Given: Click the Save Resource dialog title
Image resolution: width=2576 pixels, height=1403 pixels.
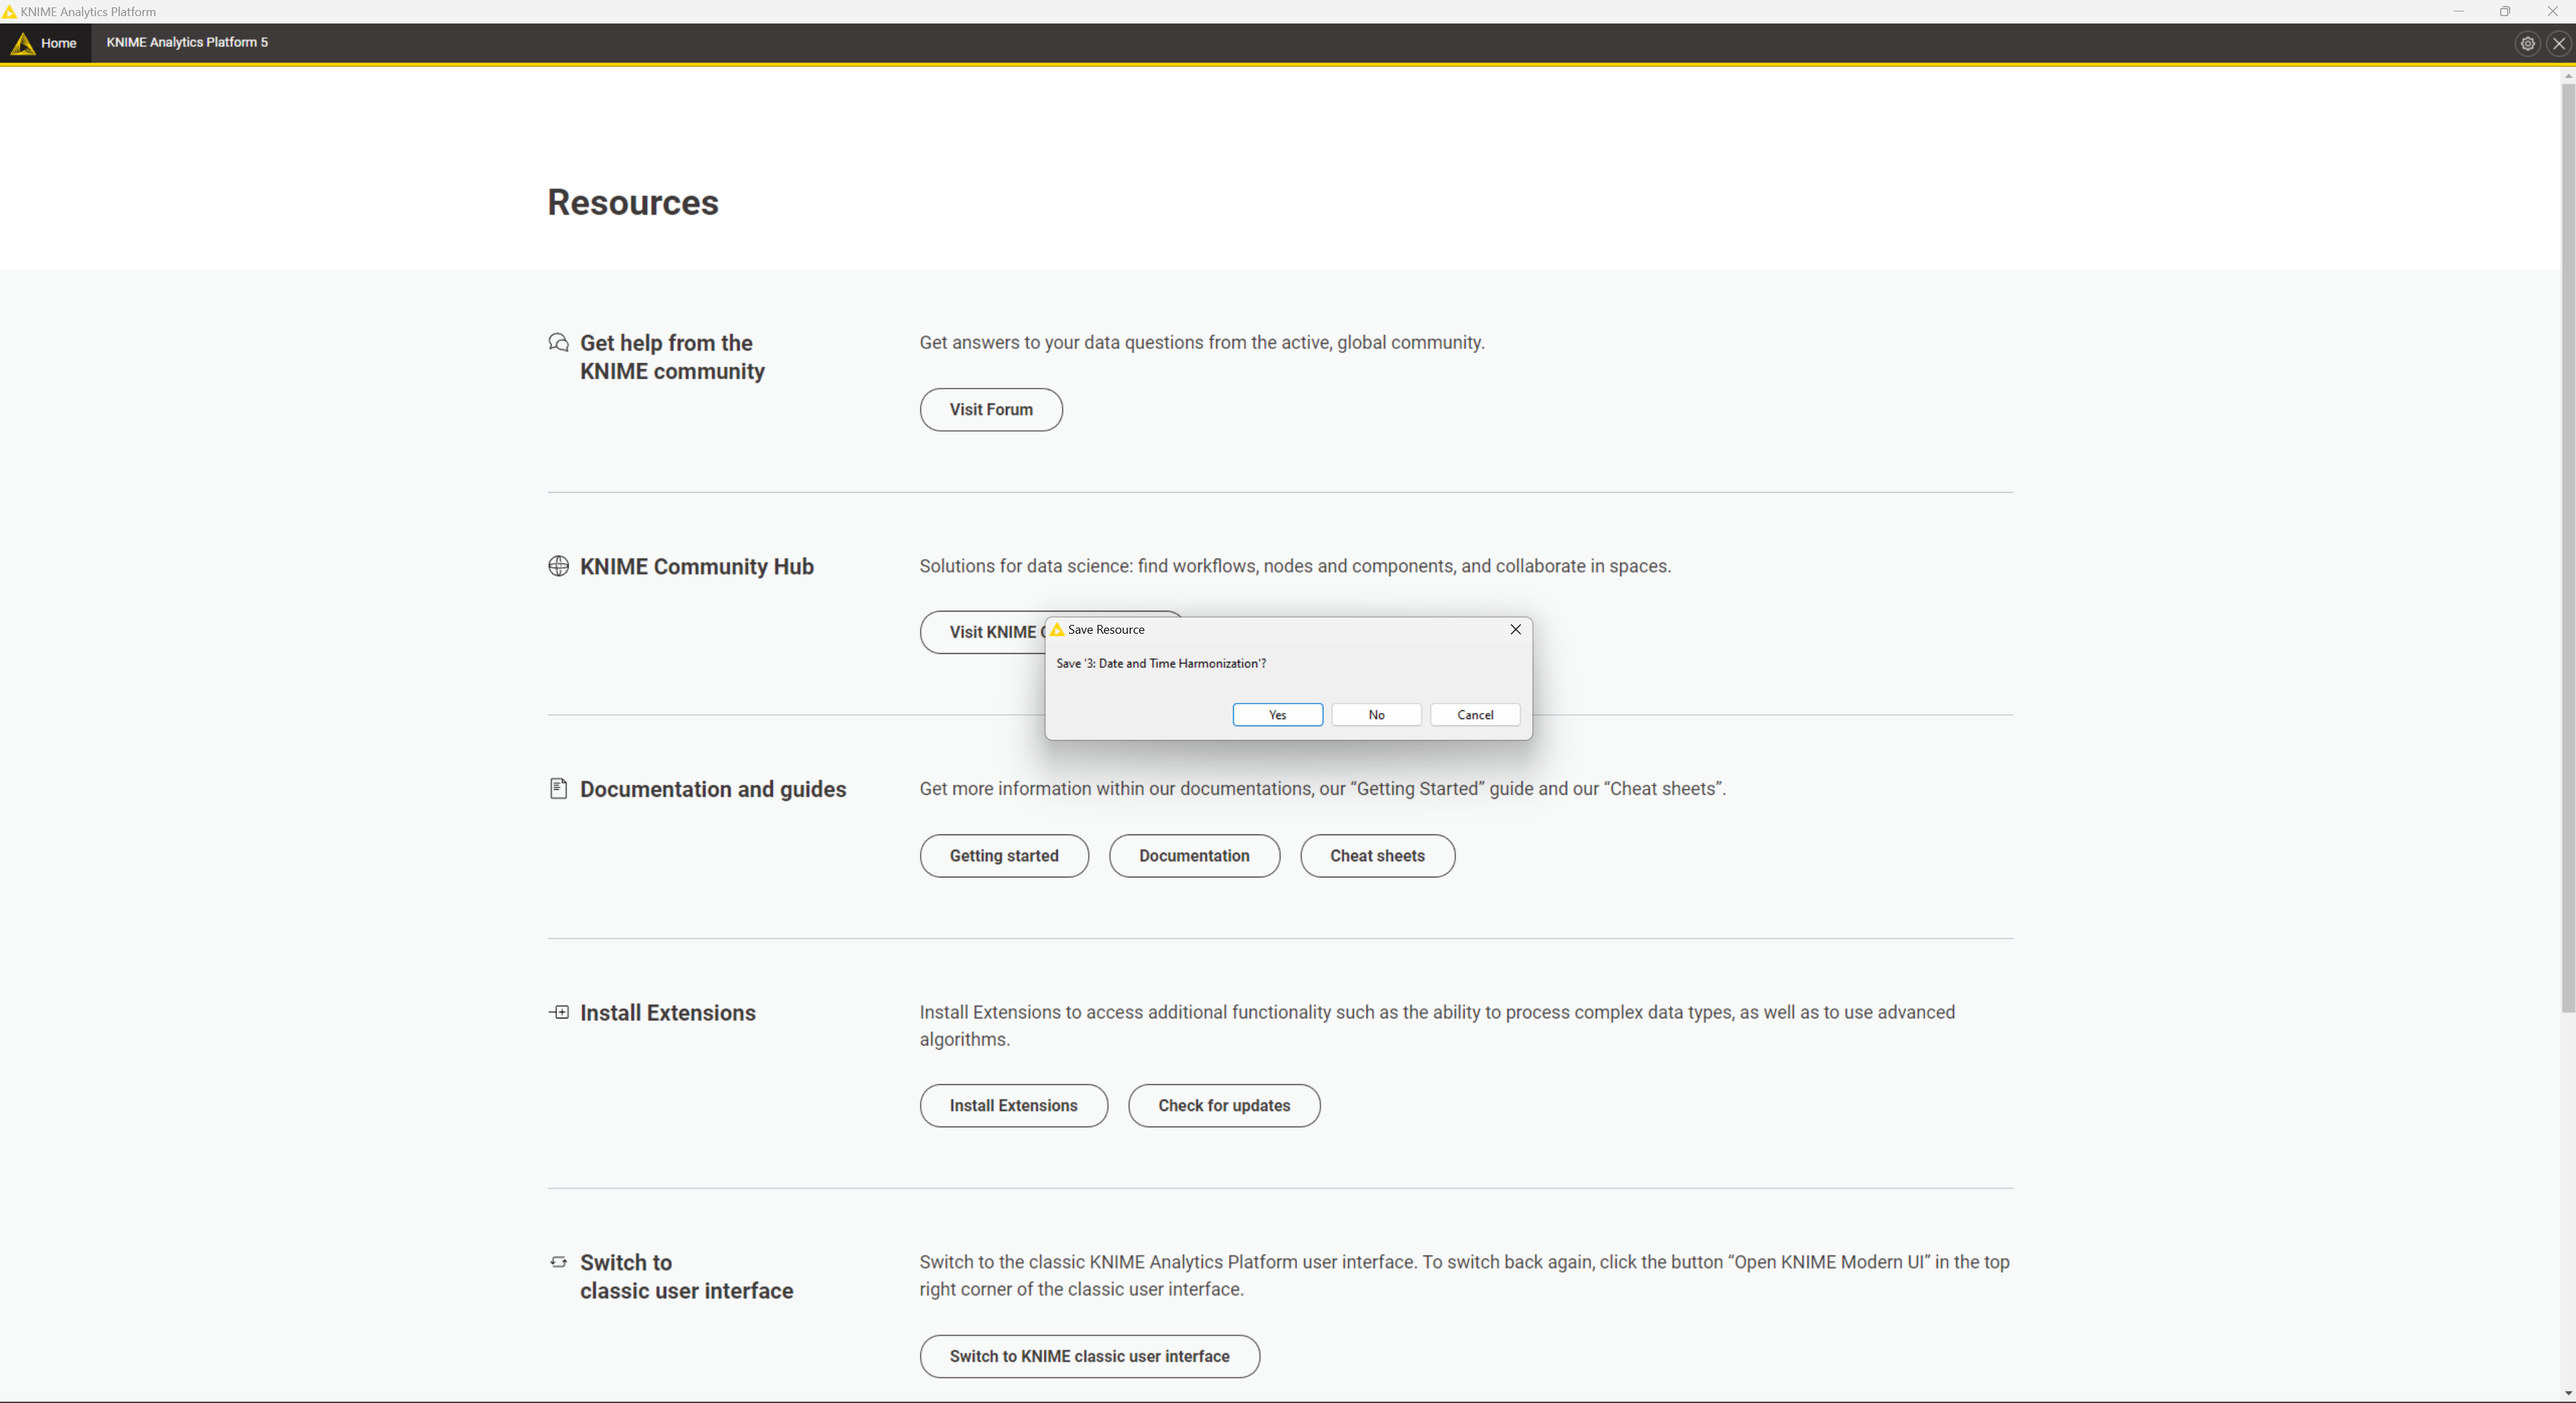Looking at the screenshot, I should (x=1105, y=630).
